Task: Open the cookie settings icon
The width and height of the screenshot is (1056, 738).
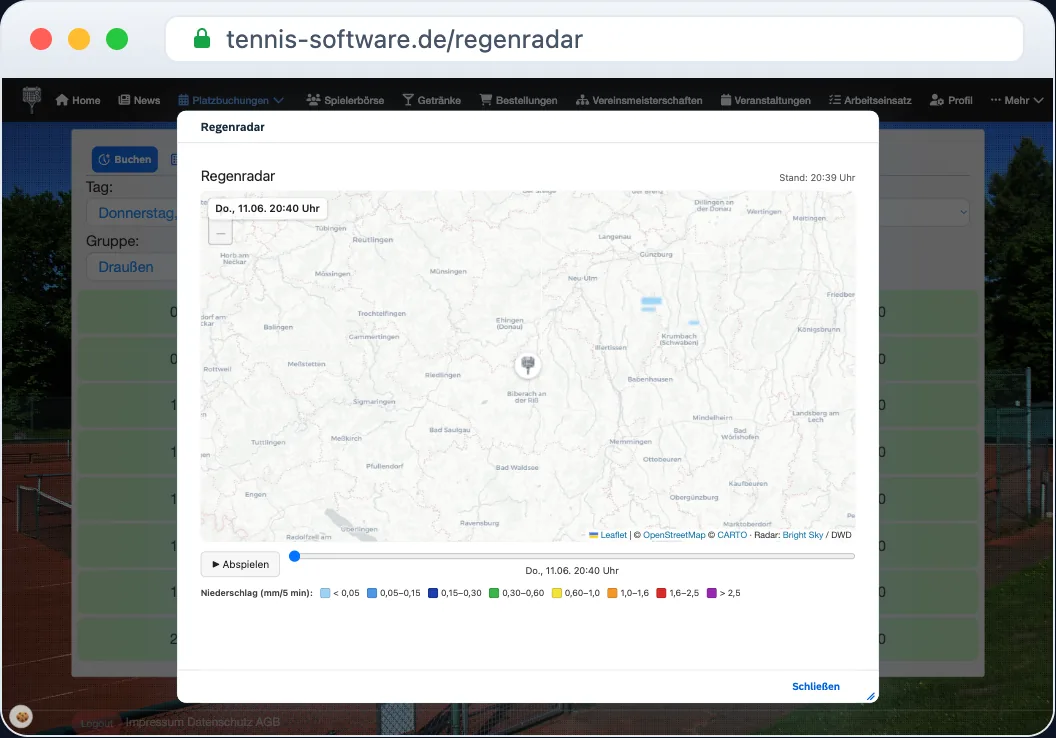Action: [x=22, y=717]
